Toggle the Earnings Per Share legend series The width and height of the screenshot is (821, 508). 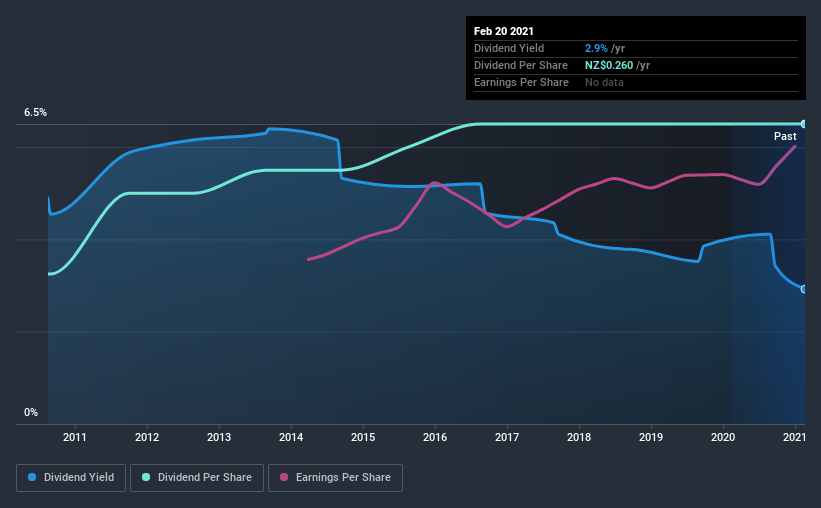[335, 478]
